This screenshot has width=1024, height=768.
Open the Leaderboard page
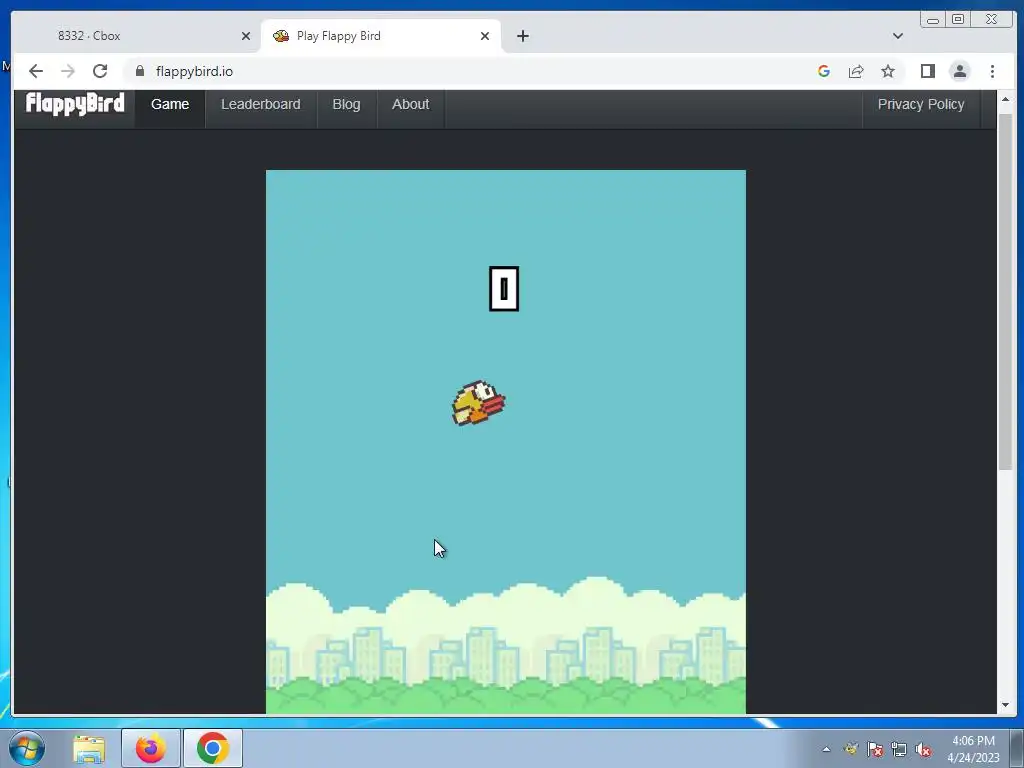coord(261,104)
